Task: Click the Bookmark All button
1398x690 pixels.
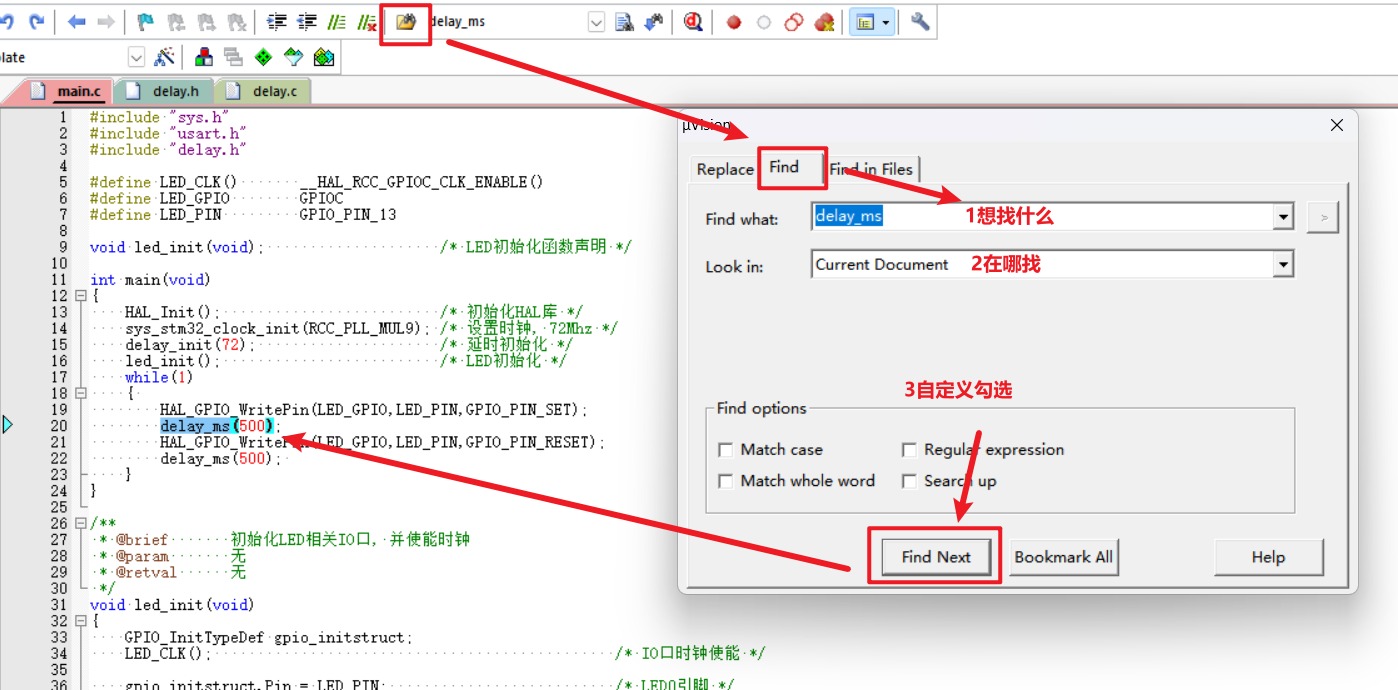Action: pyautogui.click(x=1063, y=557)
